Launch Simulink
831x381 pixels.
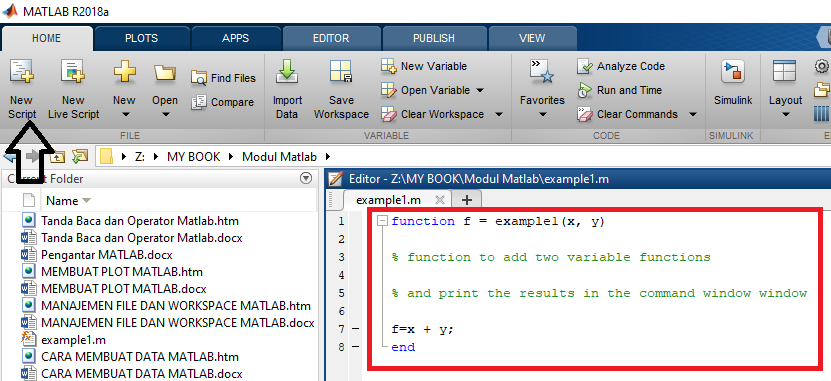click(733, 83)
